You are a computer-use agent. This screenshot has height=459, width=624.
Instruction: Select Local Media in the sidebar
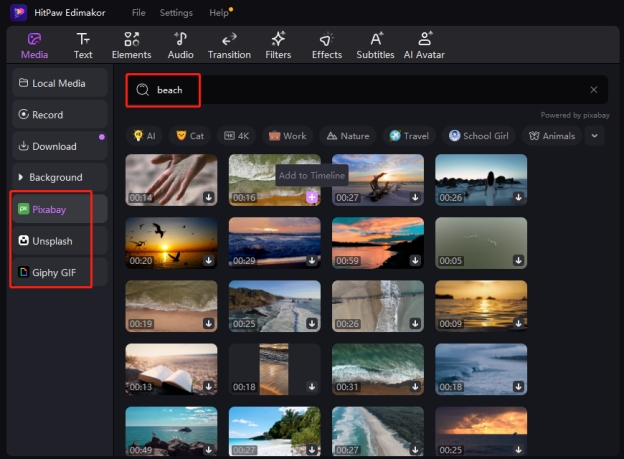click(x=60, y=83)
